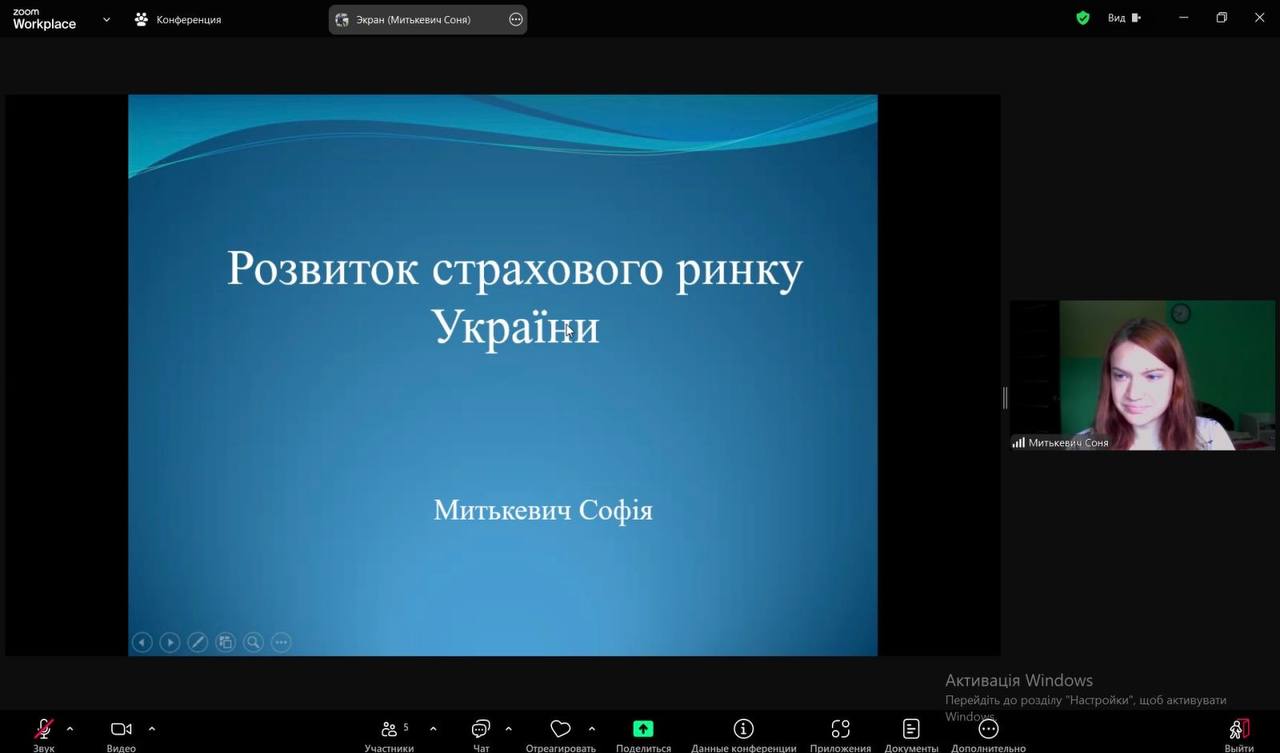The image size is (1280, 753).
Task: Click the Дополнительно more options icon
Action: pos(988,730)
